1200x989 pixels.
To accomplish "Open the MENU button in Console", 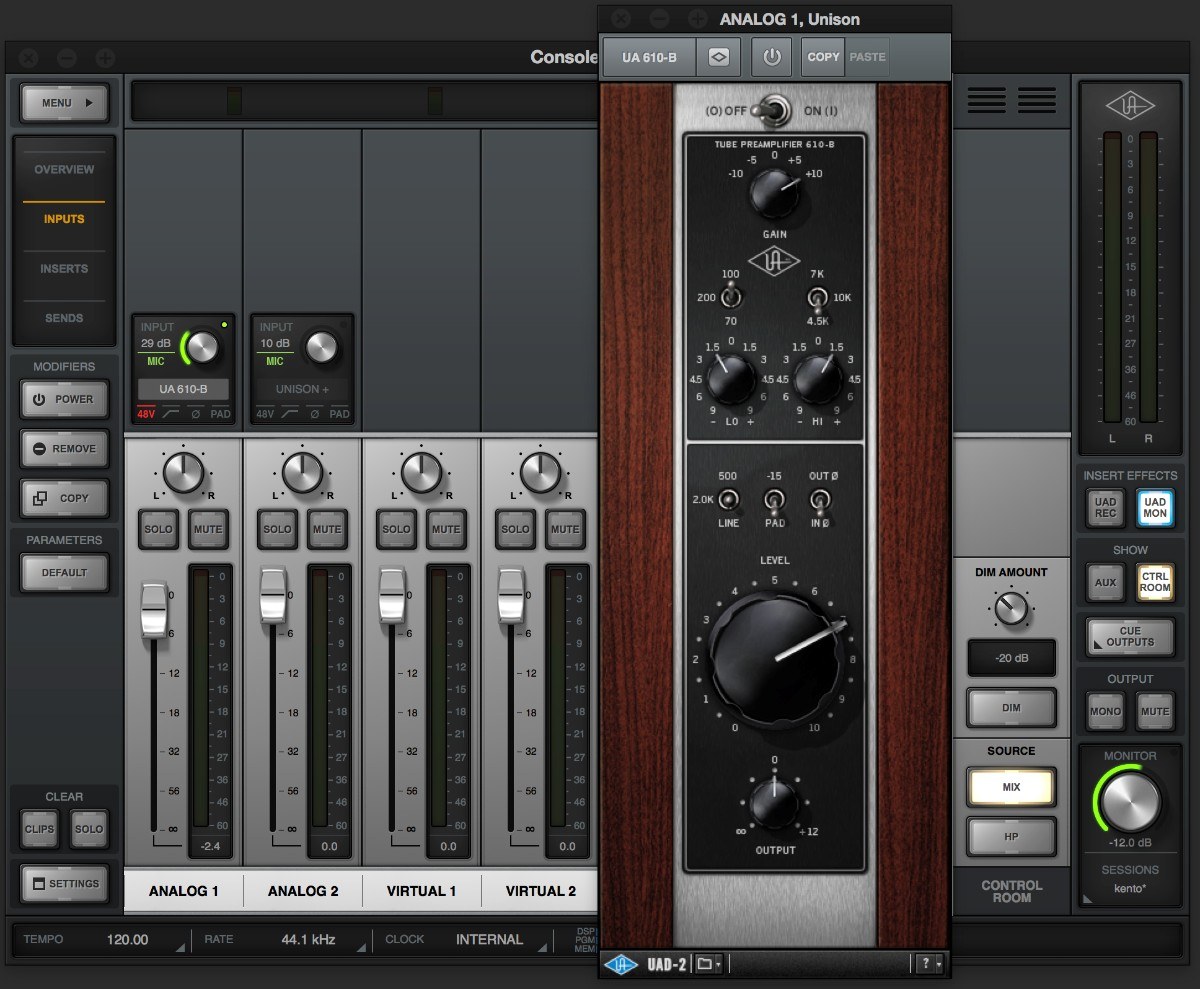I will pos(64,102).
